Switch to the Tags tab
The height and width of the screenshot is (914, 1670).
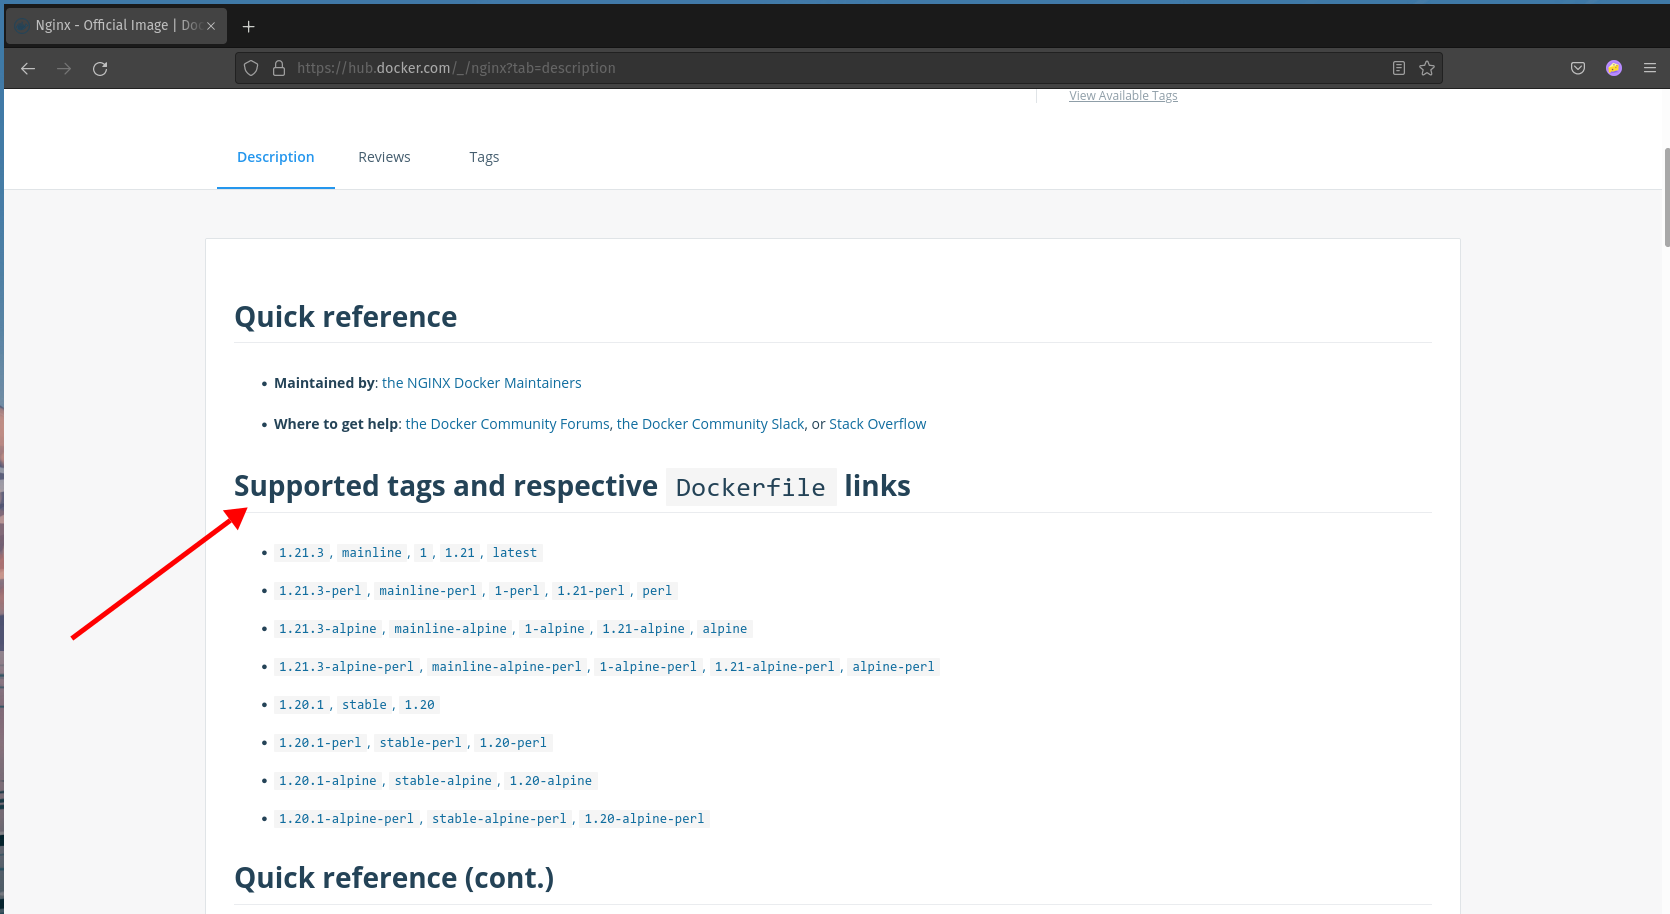click(484, 157)
